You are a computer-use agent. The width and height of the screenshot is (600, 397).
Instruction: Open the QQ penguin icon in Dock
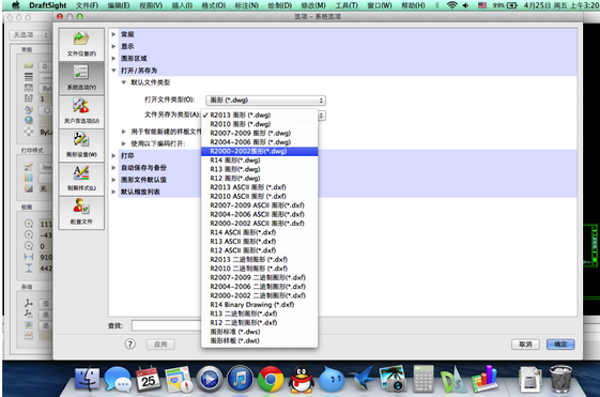pos(301,379)
